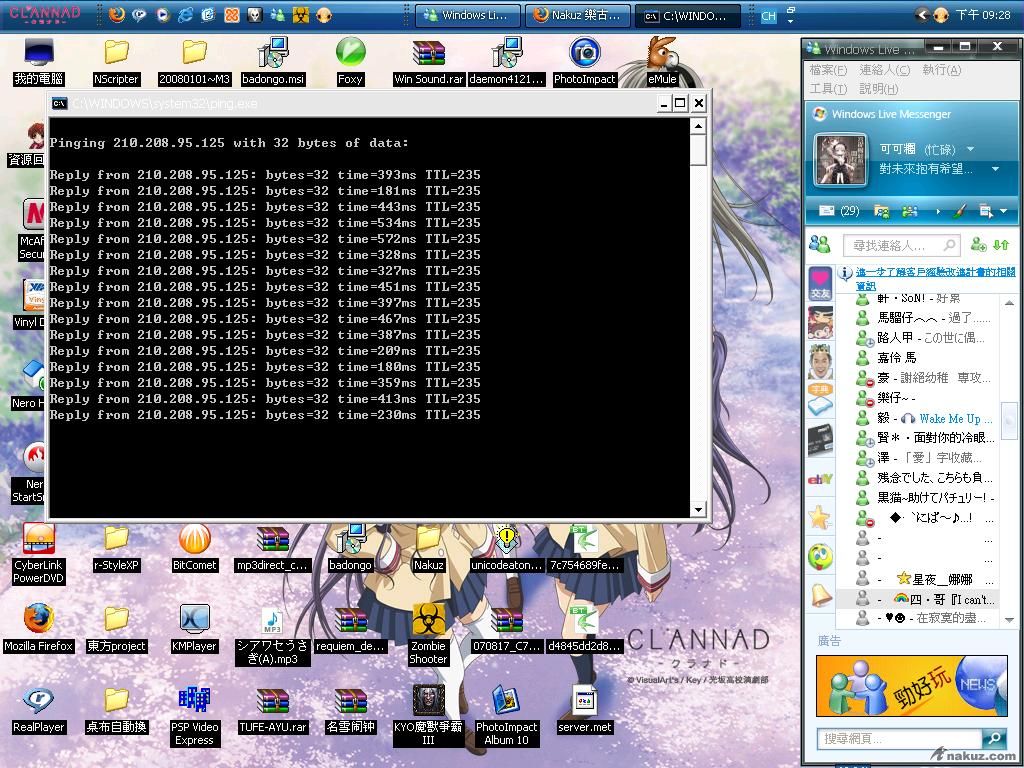Click the 尋找連絡人 search field
The image size is (1024, 768).
[901, 246]
